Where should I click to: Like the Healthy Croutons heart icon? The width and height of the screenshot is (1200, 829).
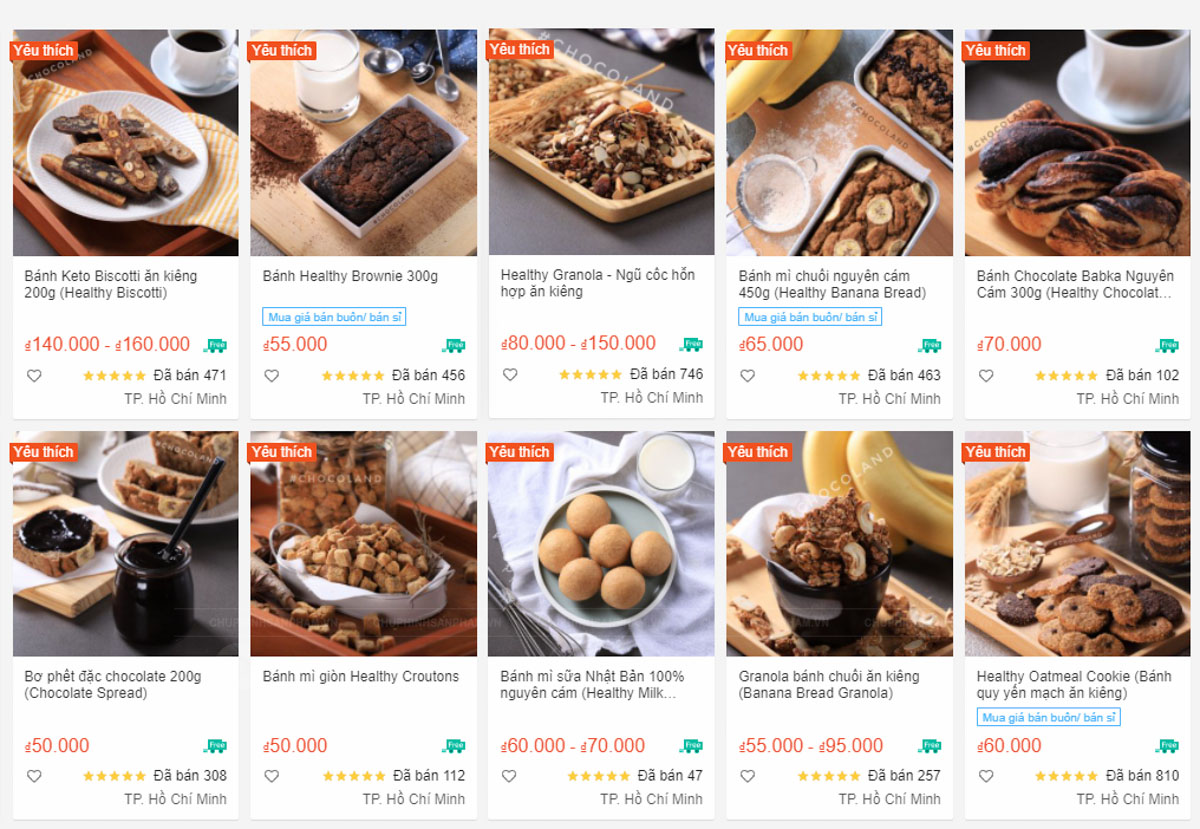pos(271,776)
